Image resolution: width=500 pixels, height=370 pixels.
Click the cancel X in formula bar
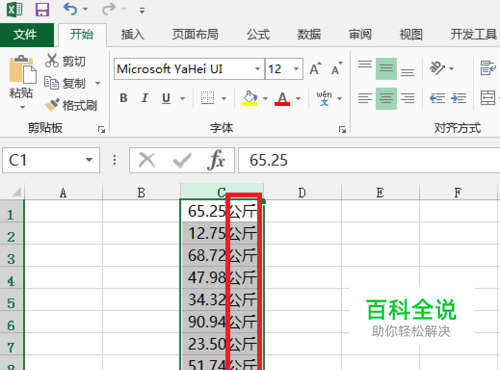click(x=147, y=160)
